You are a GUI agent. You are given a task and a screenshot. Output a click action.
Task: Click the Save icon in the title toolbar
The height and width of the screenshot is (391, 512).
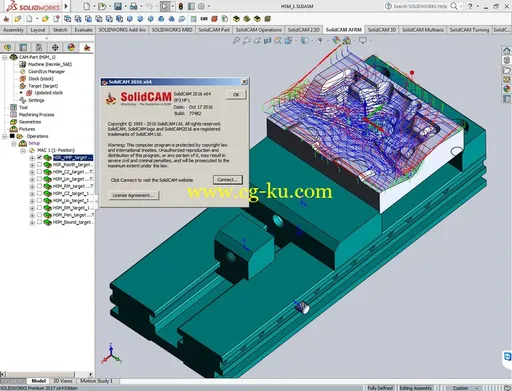pyautogui.click(x=118, y=6)
